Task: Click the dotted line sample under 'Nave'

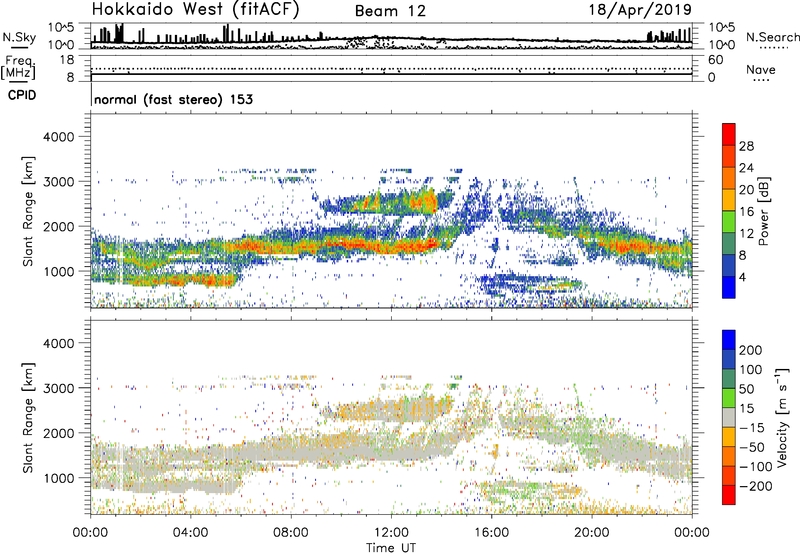Action: (762, 80)
